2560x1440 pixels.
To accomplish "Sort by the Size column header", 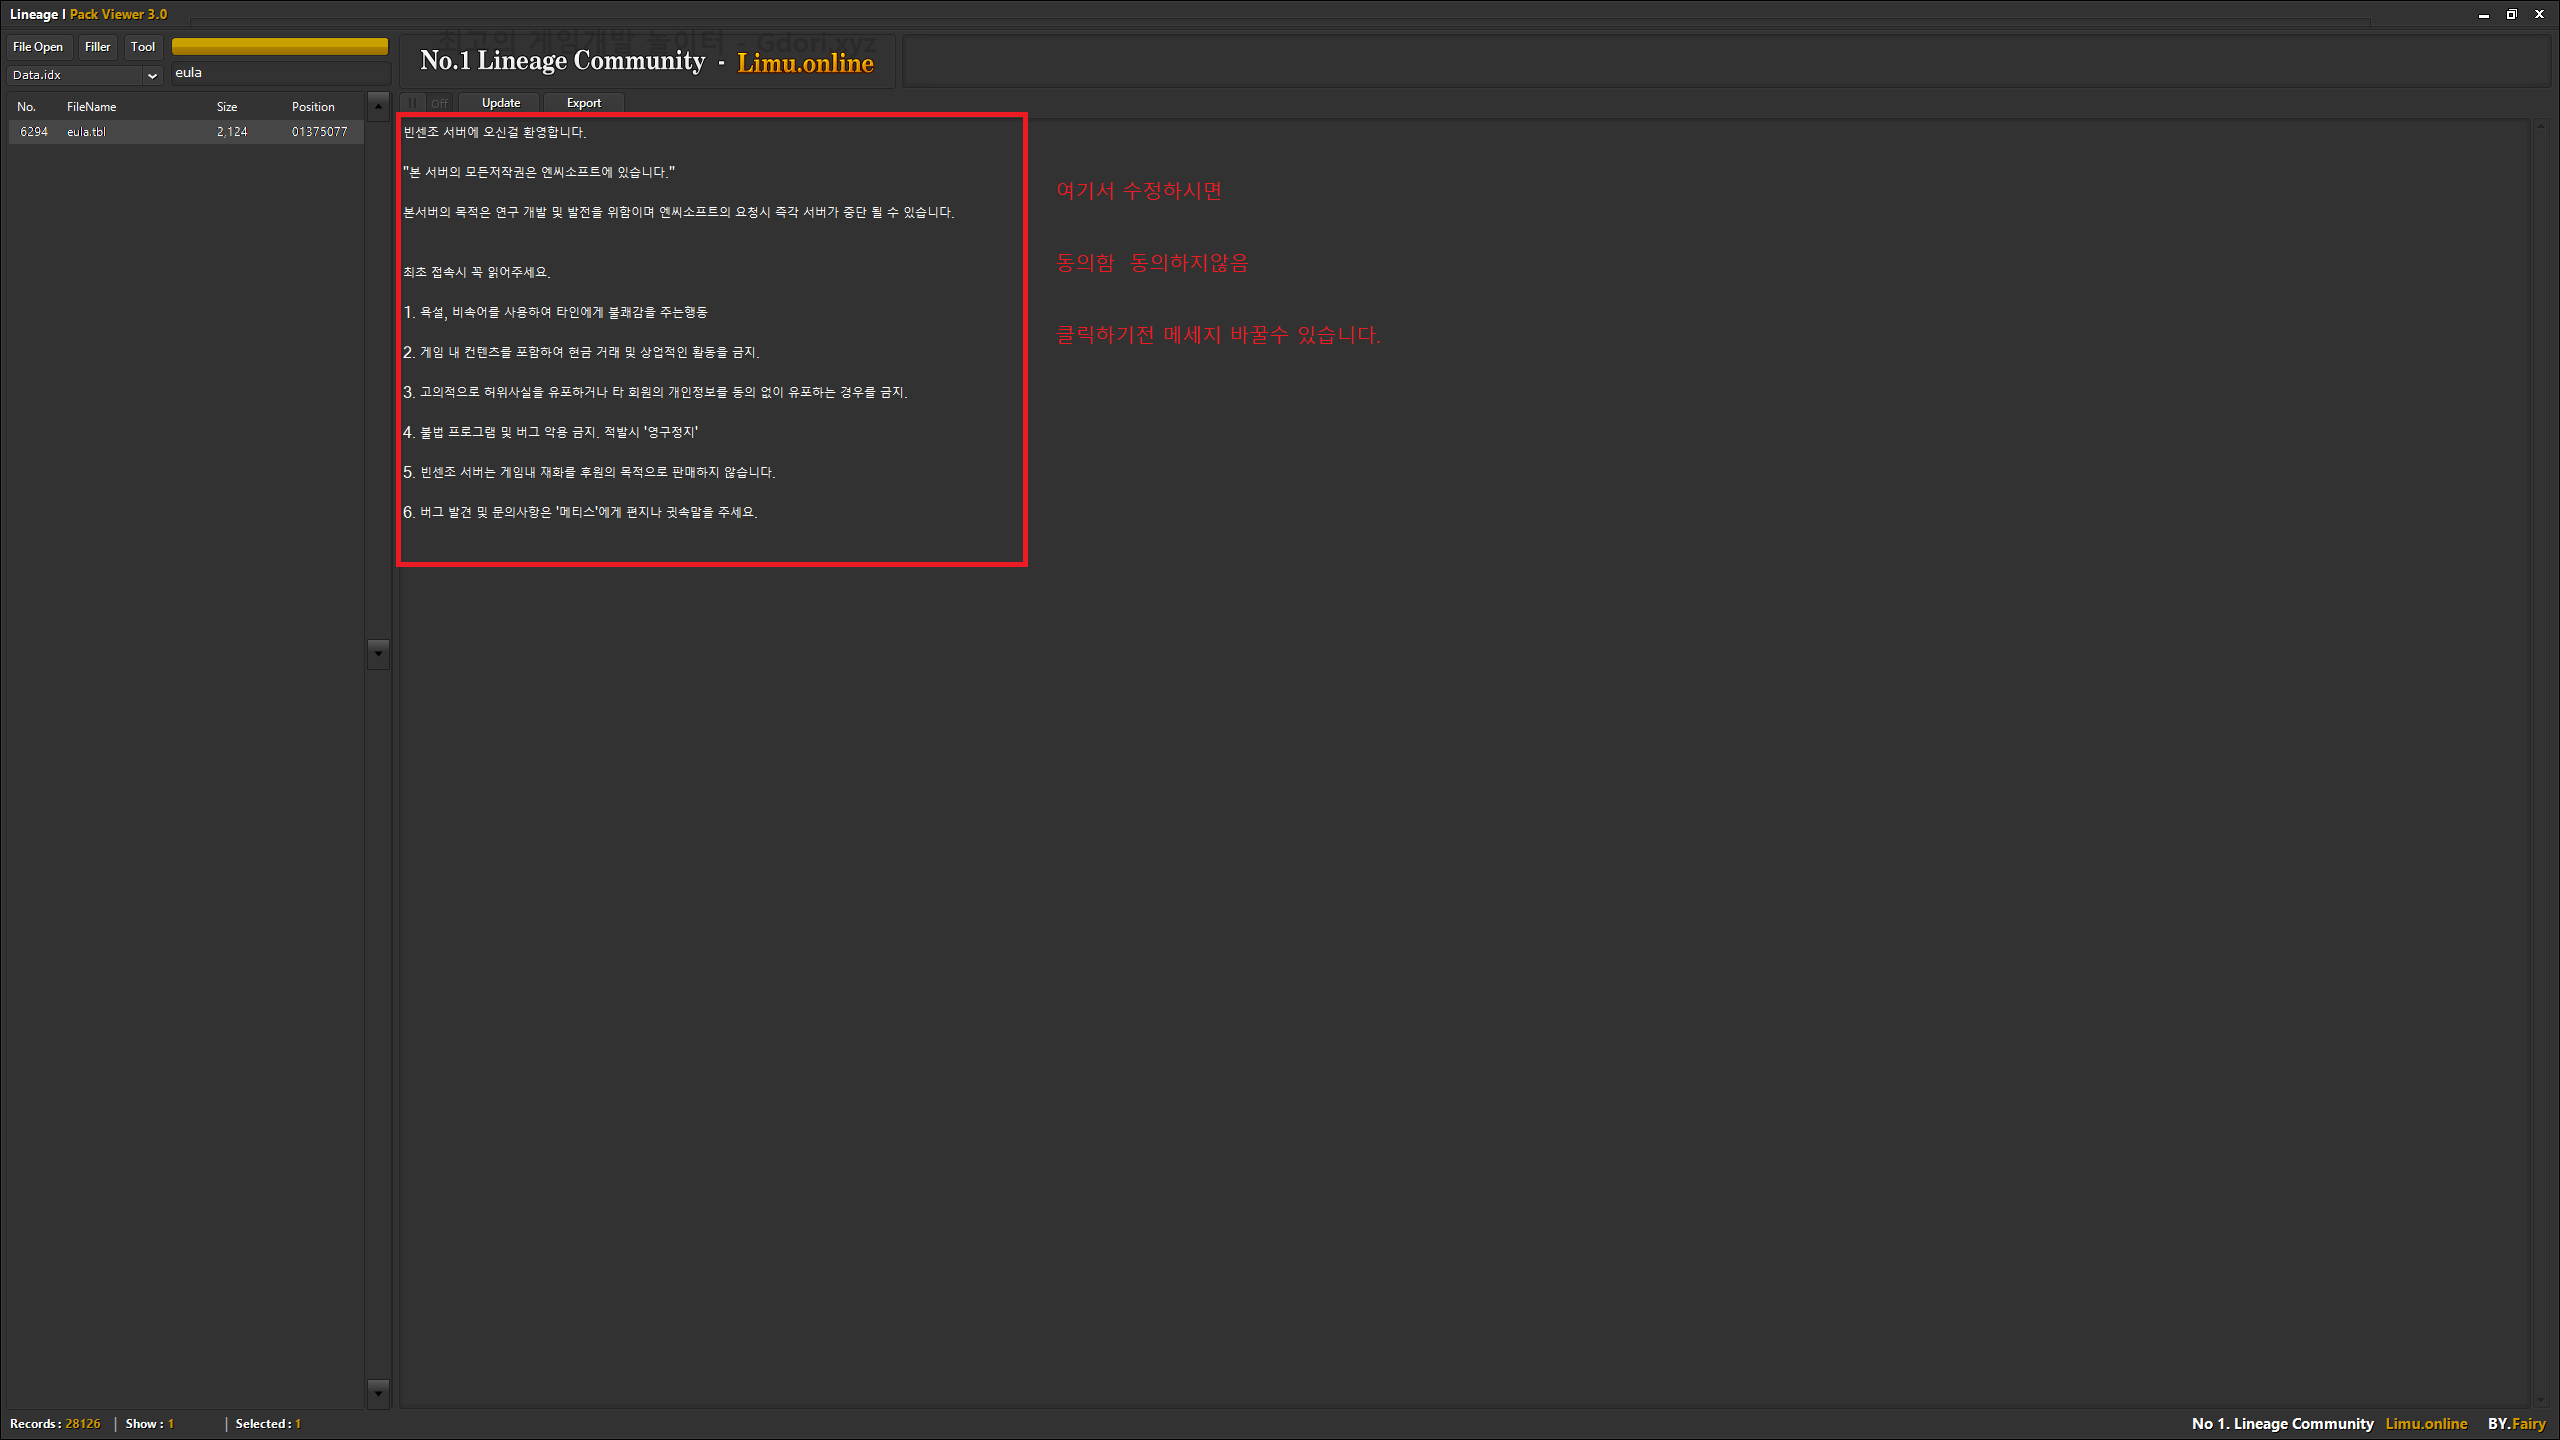I will (x=227, y=107).
